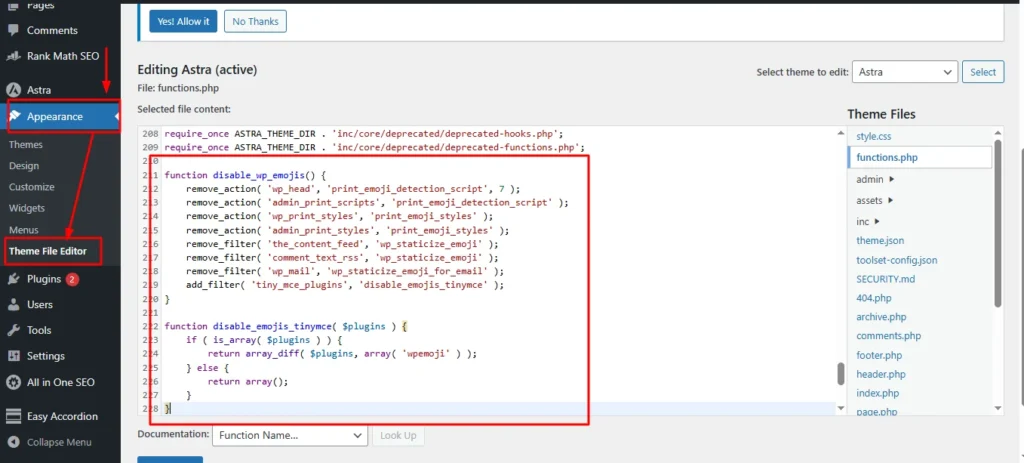
Task: Click the Theme Files list scrollbar
Action: [x=997, y=223]
